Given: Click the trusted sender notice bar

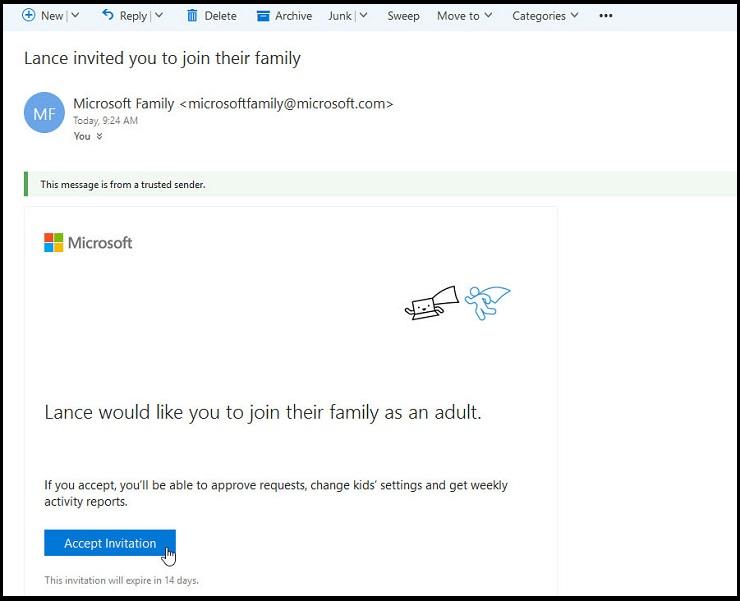Looking at the screenshot, I should click(x=381, y=184).
